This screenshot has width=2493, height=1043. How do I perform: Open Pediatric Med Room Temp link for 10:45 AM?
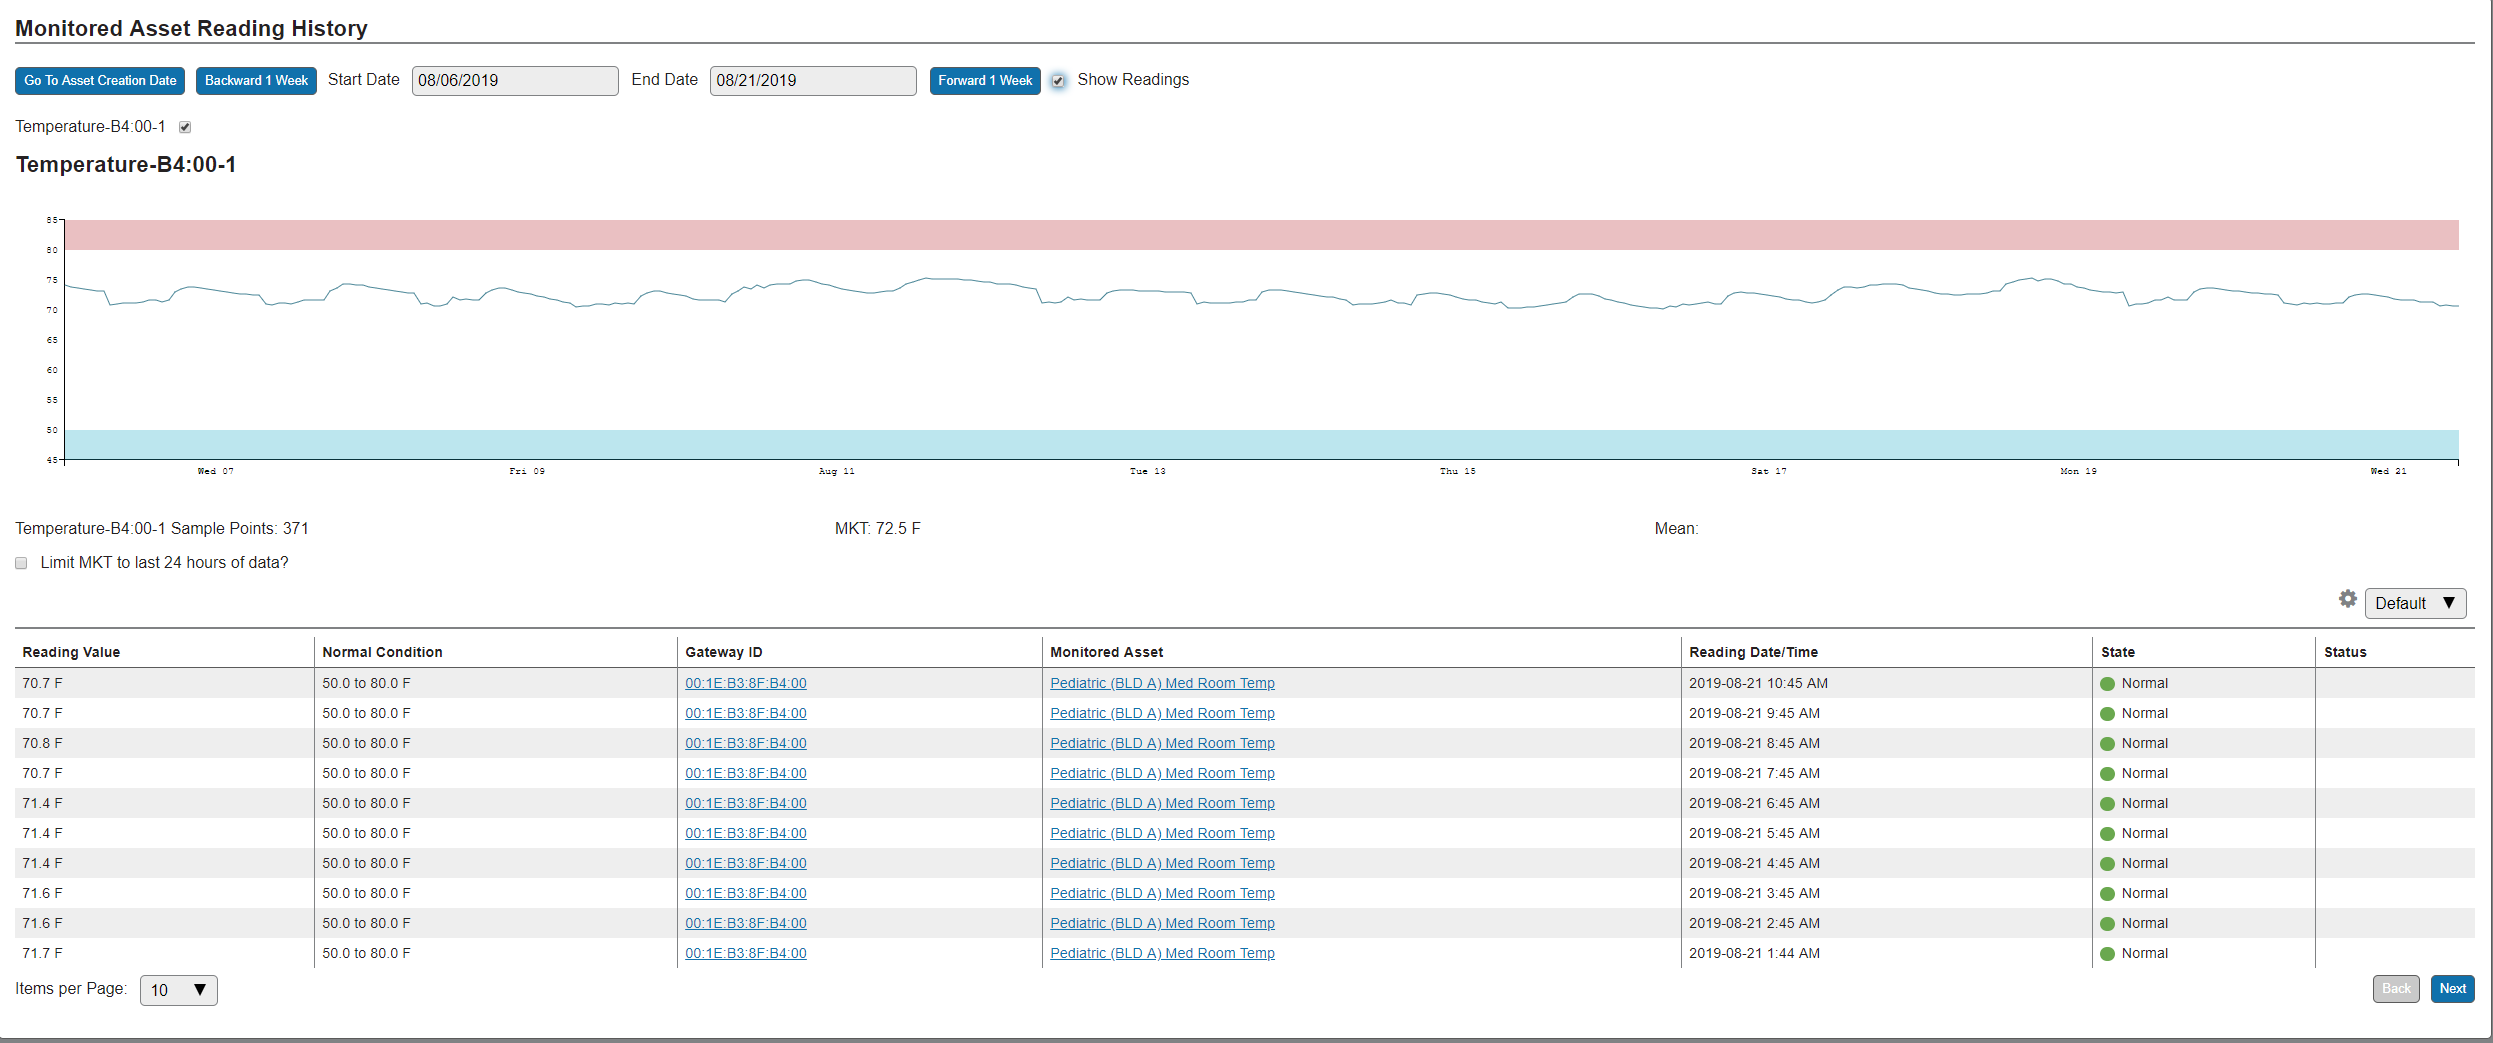click(x=1162, y=683)
